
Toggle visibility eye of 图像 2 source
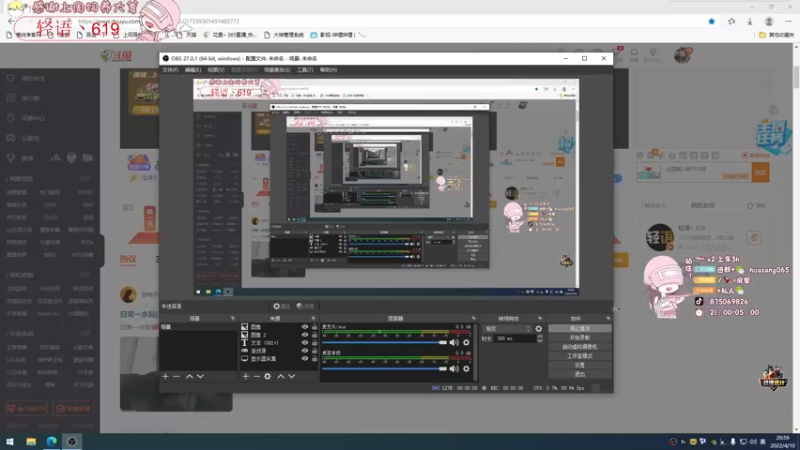305,335
